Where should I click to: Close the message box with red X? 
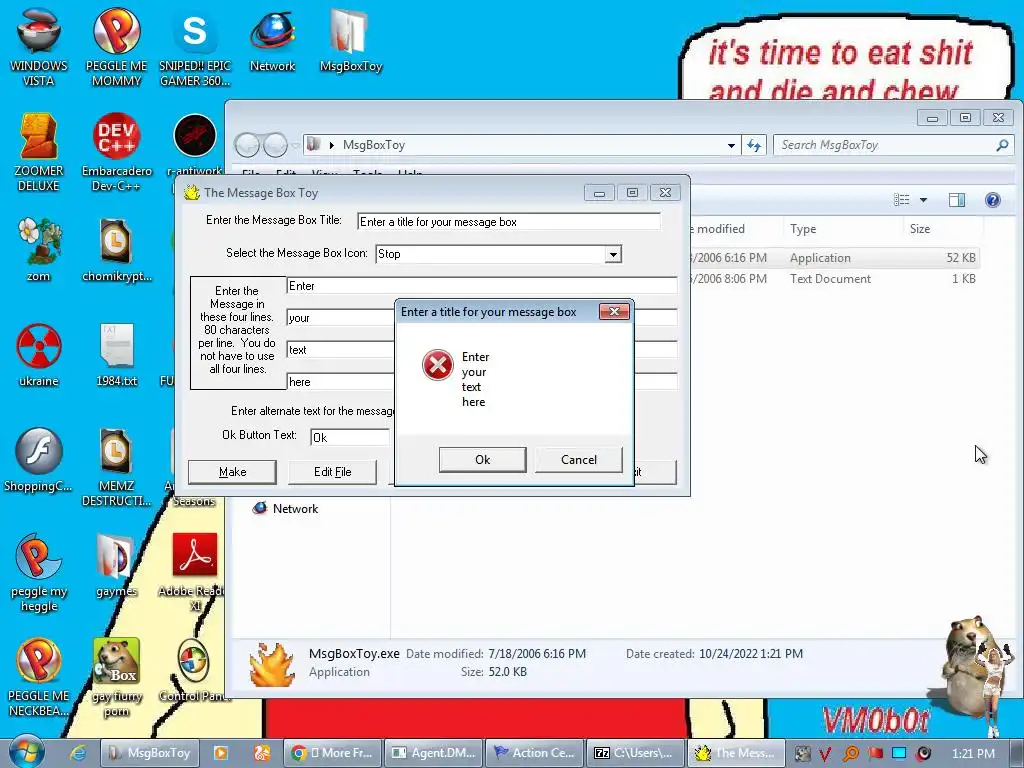[614, 312]
